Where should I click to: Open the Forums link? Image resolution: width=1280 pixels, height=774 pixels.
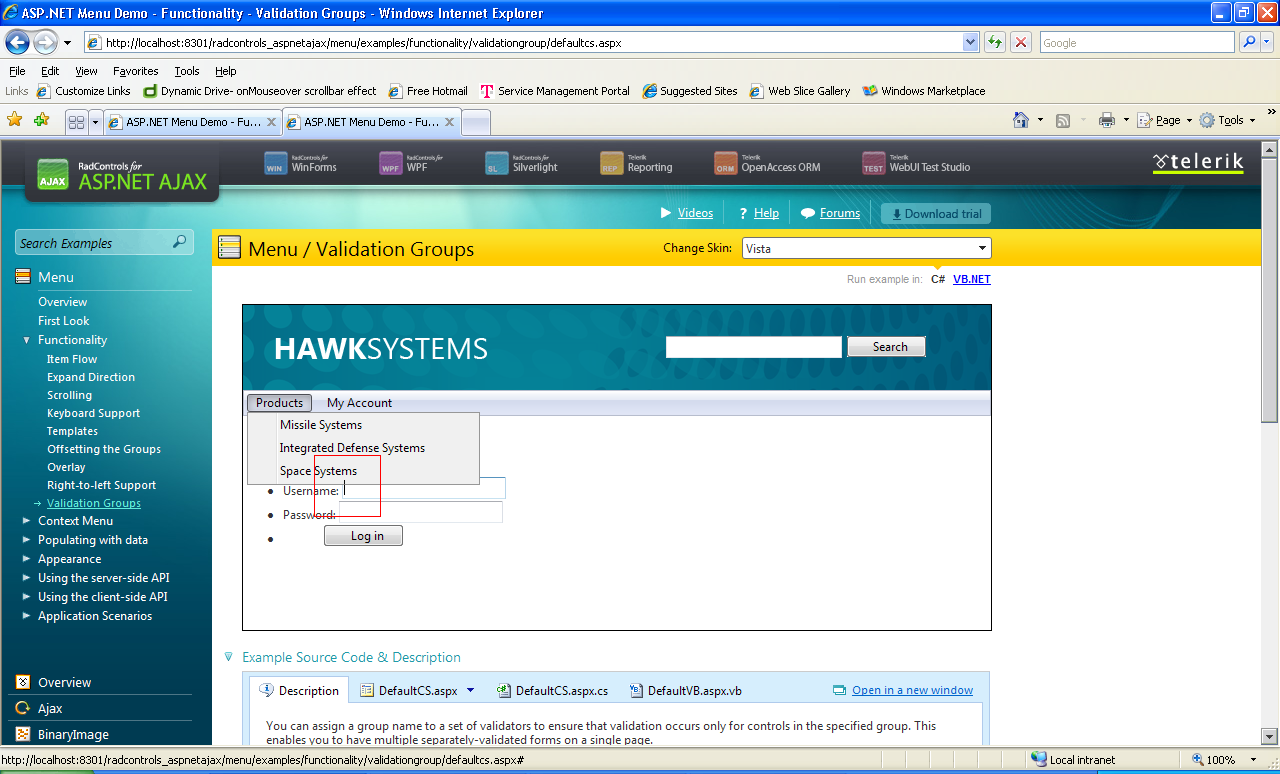click(x=839, y=213)
